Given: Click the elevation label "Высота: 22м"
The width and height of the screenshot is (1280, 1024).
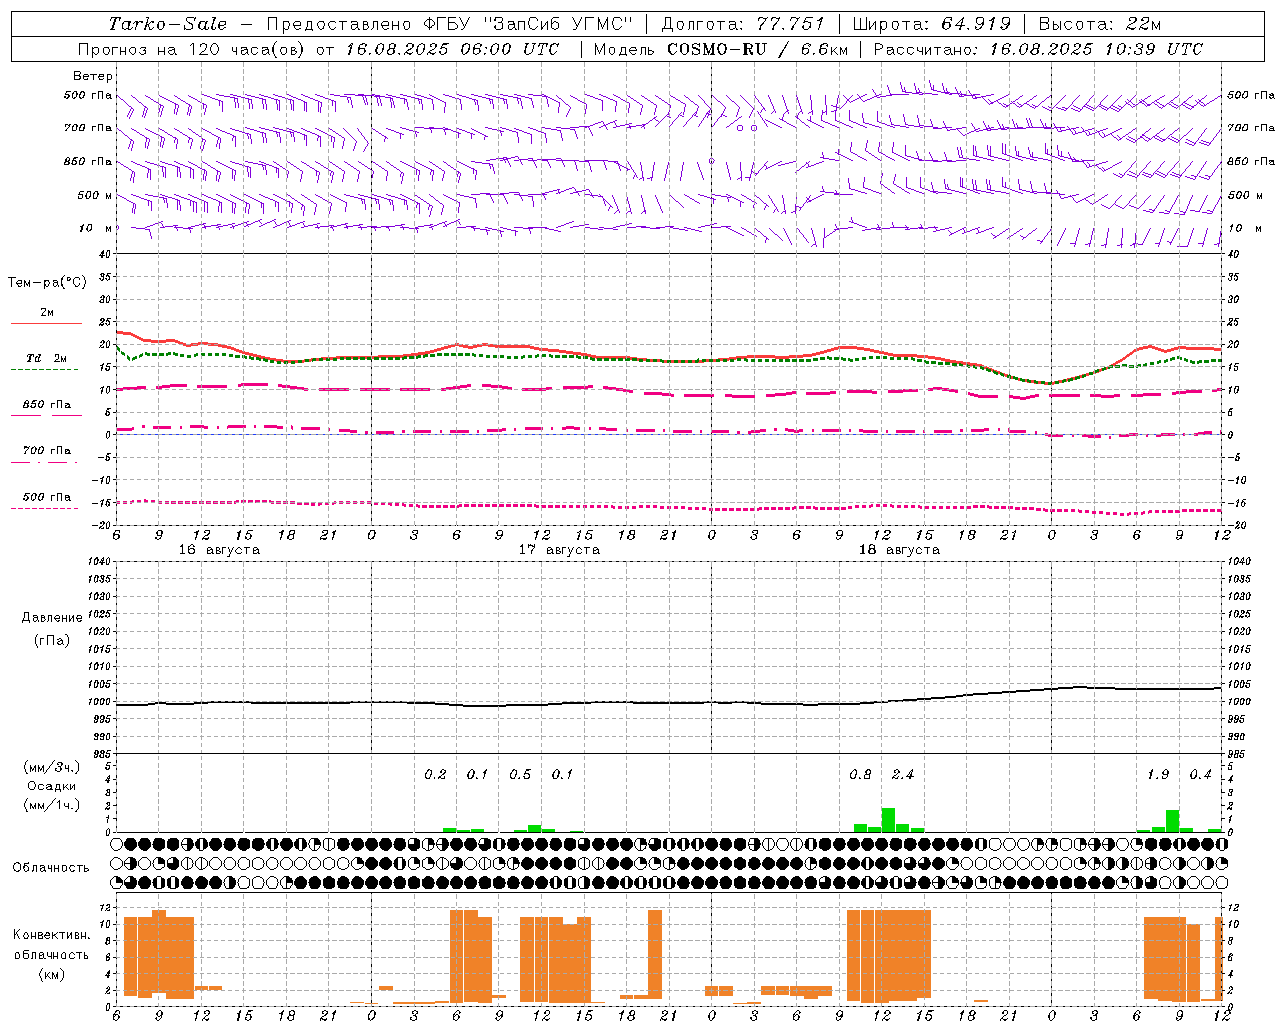Looking at the screenshot, I should tap(1100, 24).
